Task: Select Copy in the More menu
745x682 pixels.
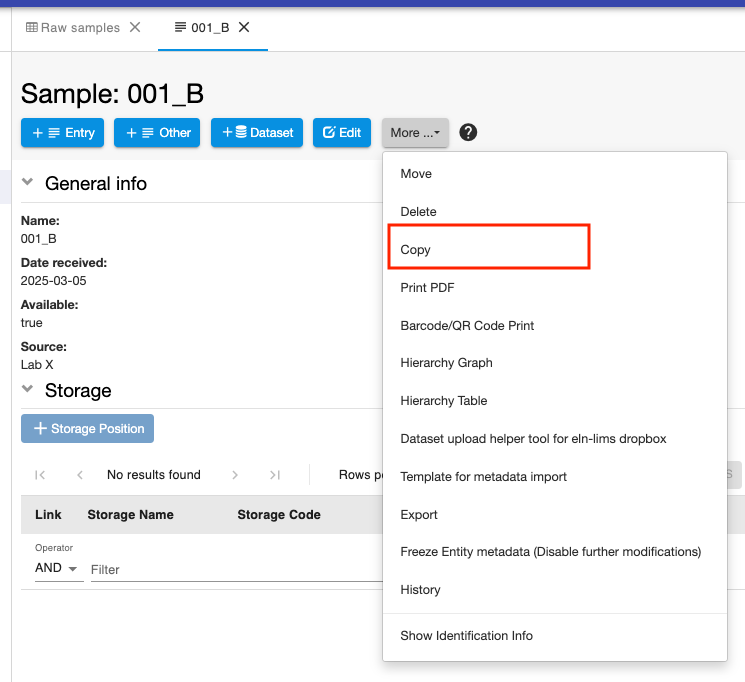Action: pos(554,250)
